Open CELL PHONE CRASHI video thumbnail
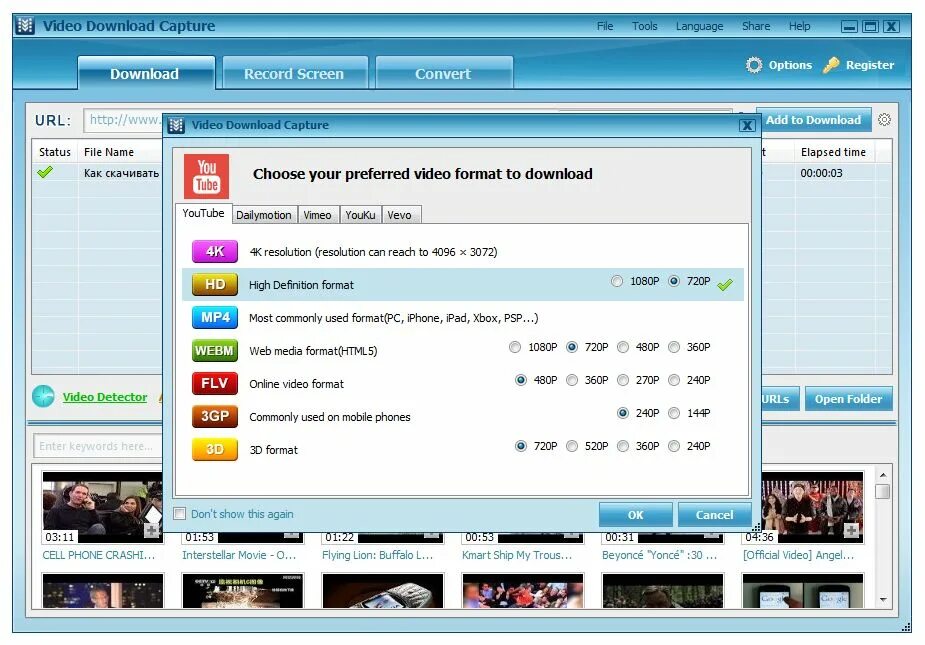Screen dimensions: 925x645 pos(103,508)
